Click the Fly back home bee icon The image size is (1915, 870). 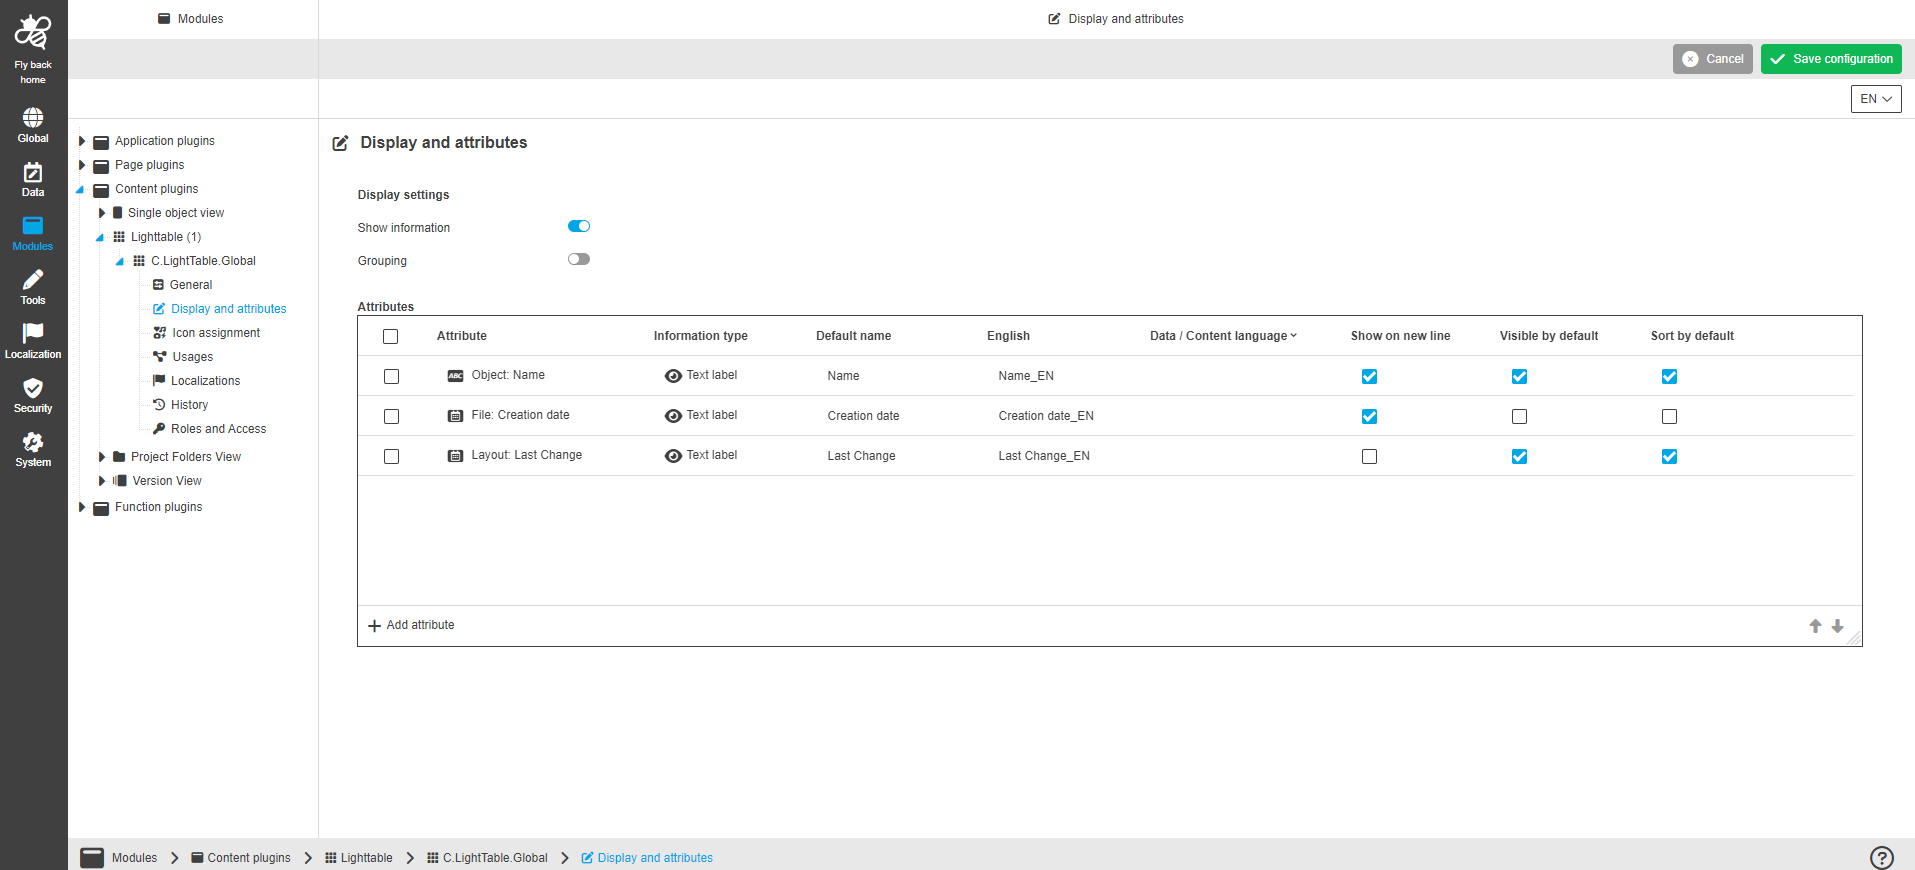point(33,32)
